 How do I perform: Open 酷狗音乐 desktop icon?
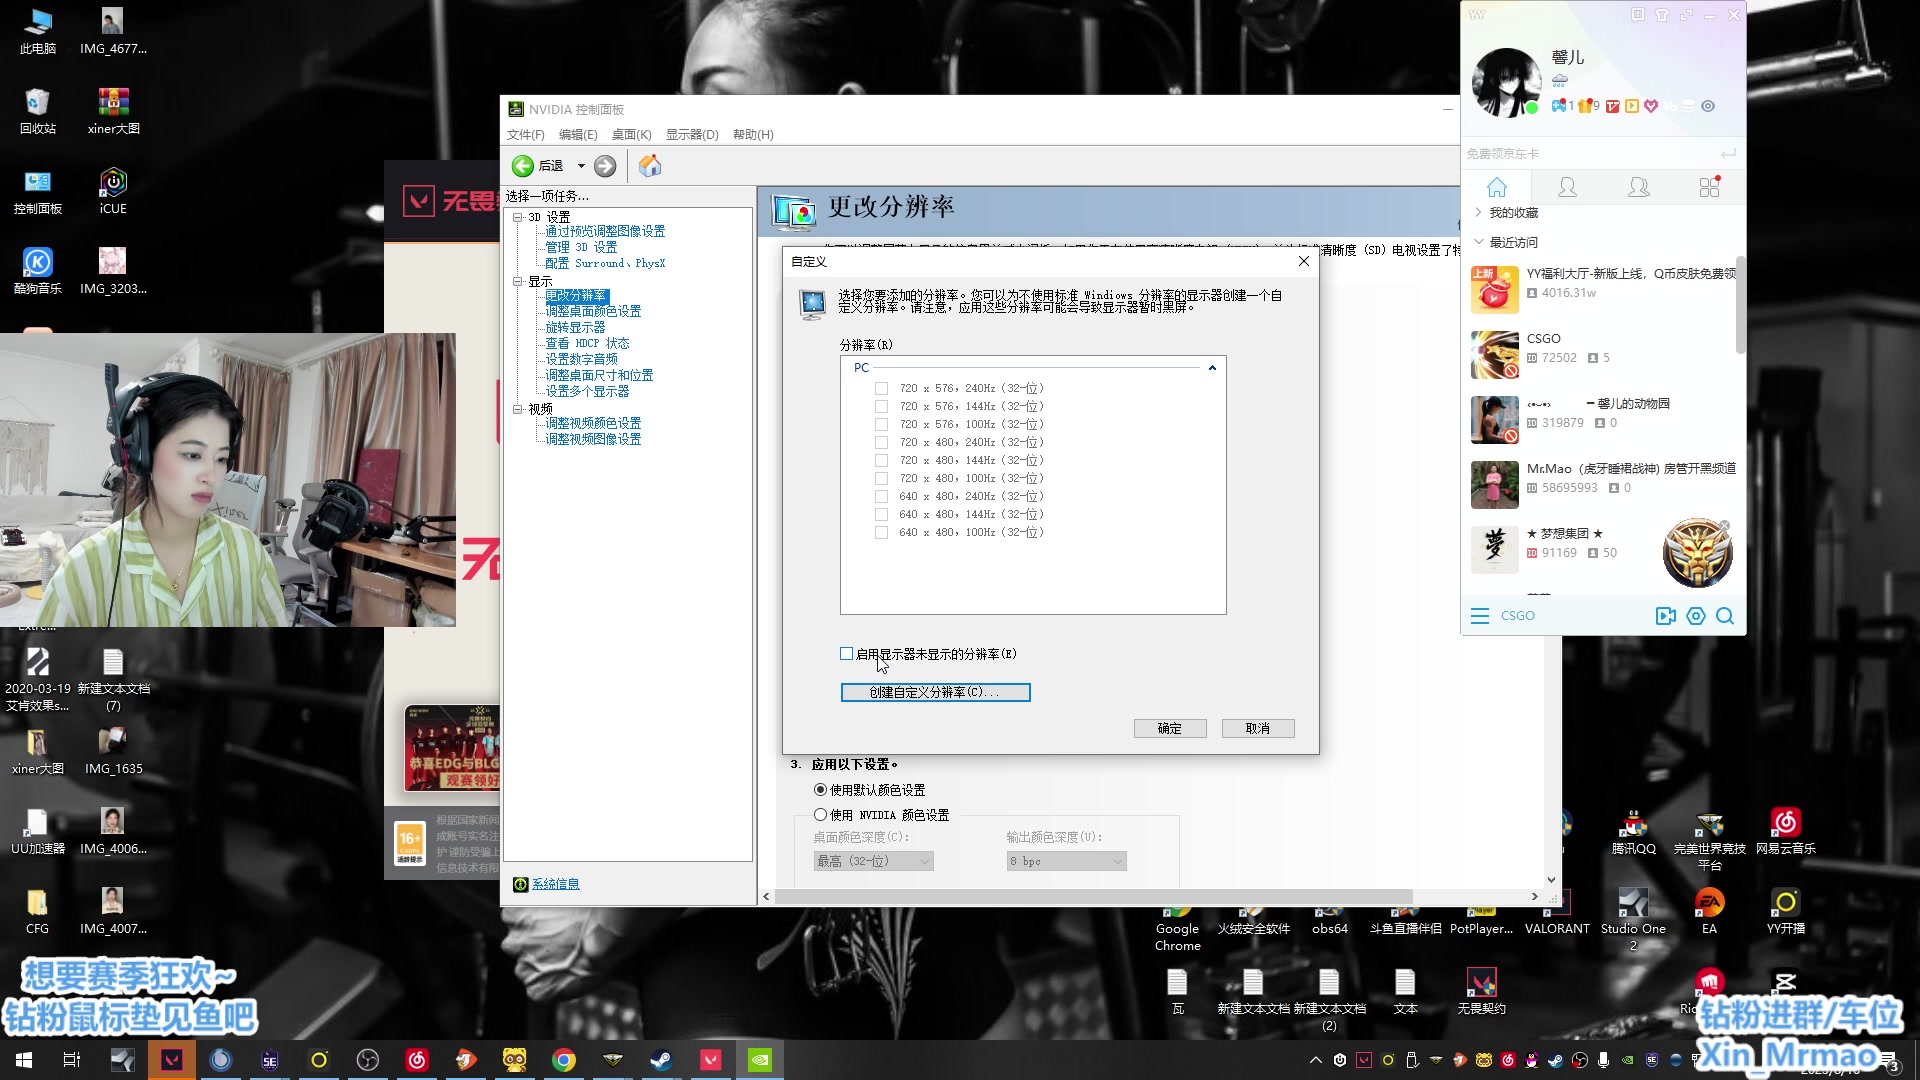coord(38,271)
